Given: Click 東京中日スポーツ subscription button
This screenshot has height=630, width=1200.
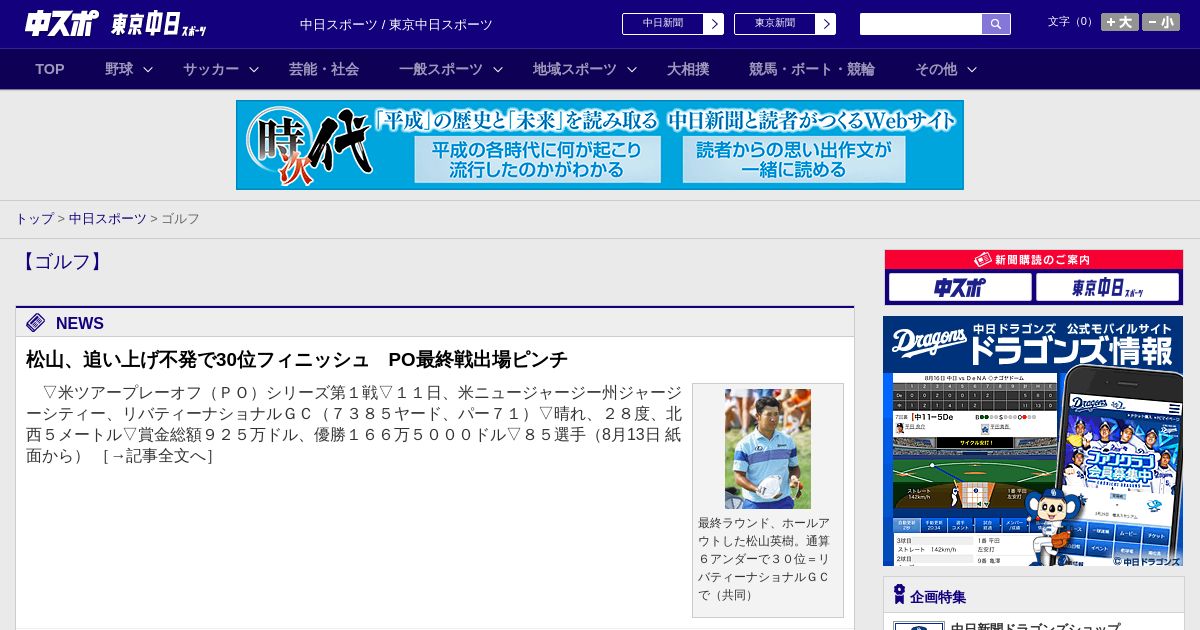Looking at the screenshot, I should [1107, 288].
